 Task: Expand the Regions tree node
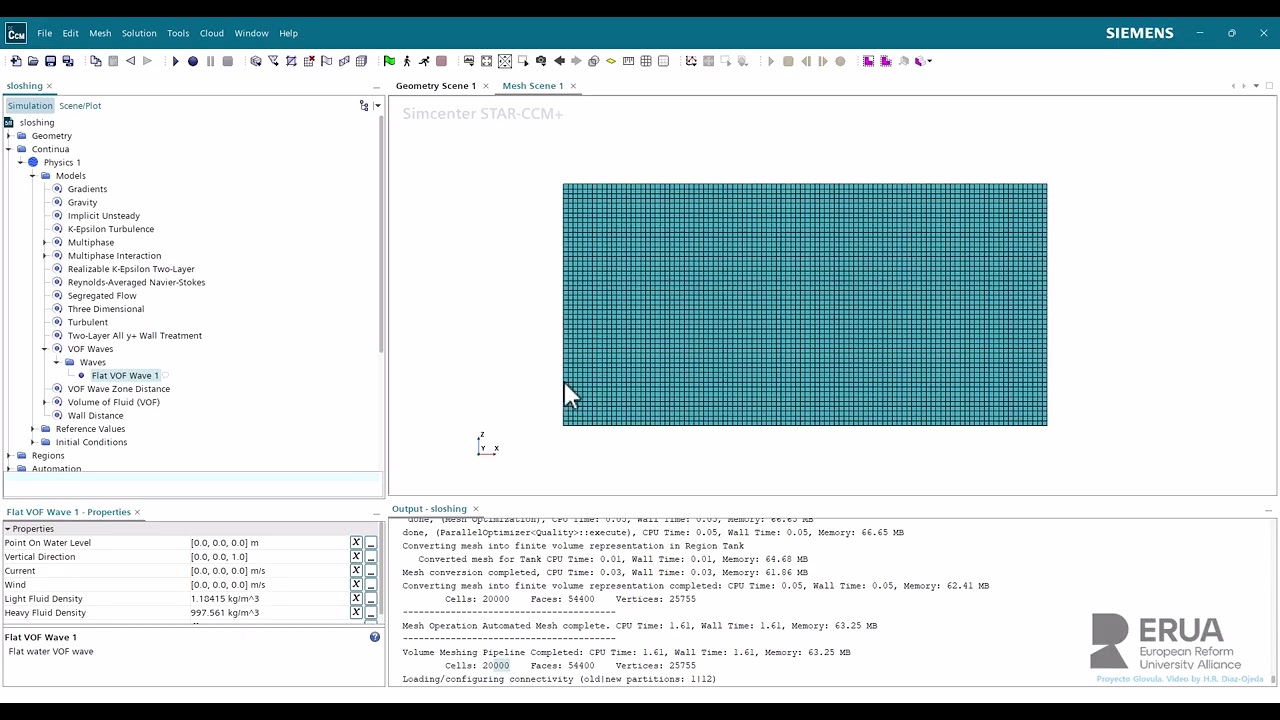coord(9,455)
